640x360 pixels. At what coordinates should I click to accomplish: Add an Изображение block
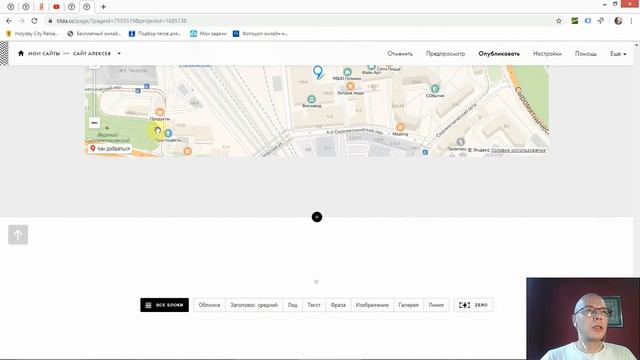(372, 305)
